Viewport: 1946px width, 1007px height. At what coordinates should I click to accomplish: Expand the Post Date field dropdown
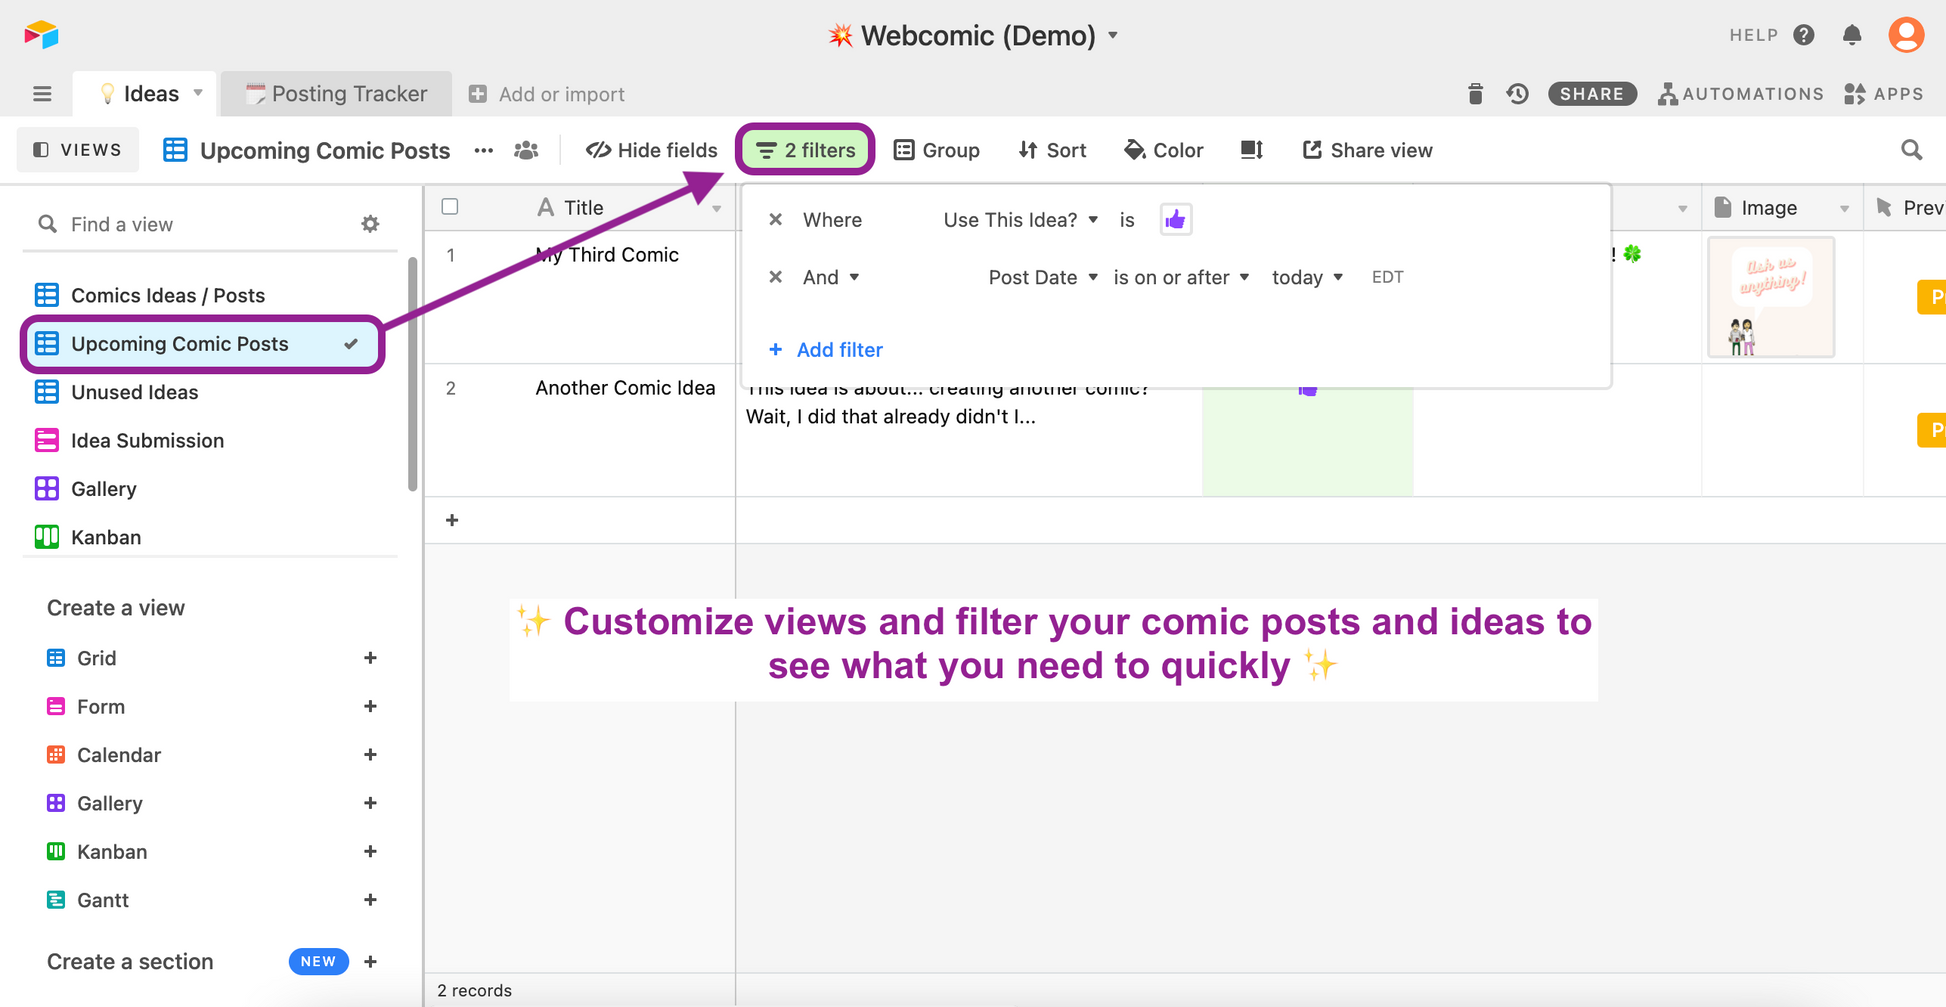[1042, 277]
